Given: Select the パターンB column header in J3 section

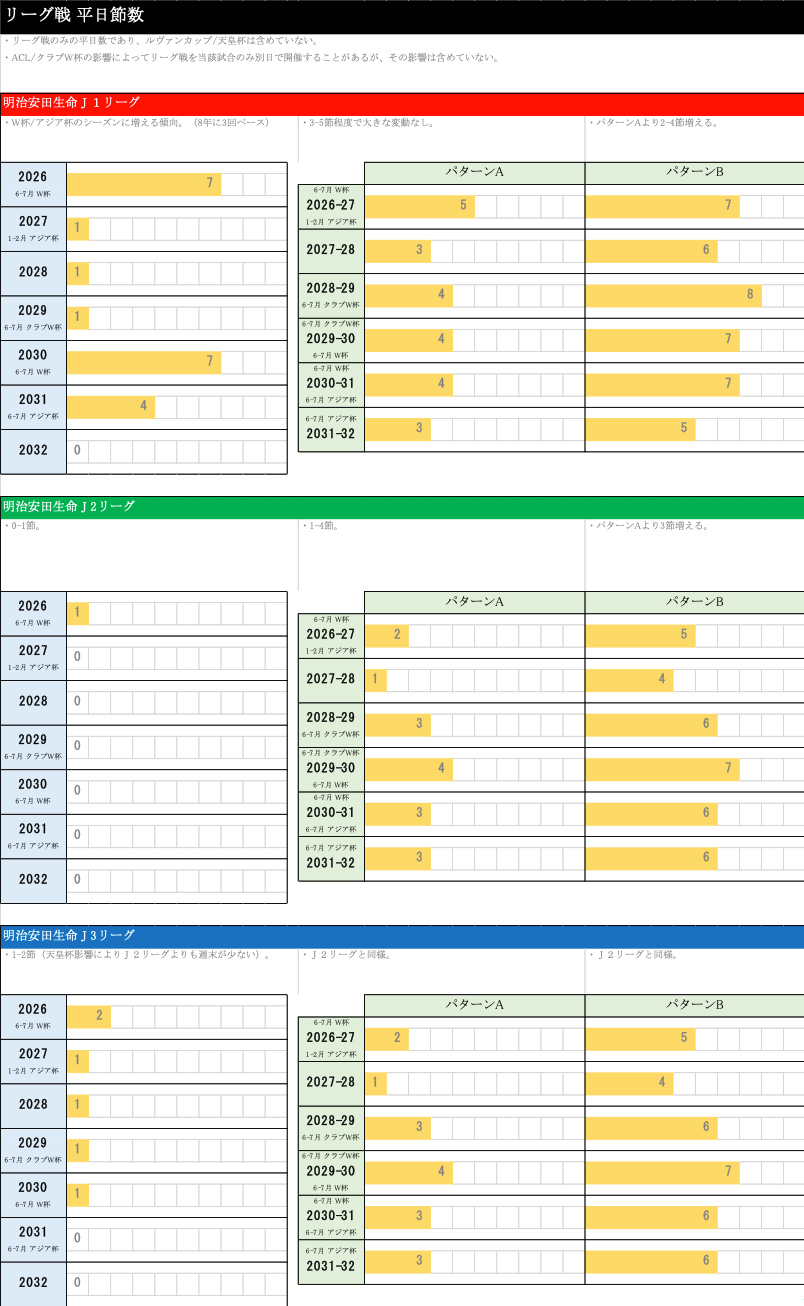Looking at the screenshot, I should tap(694, 1005).
